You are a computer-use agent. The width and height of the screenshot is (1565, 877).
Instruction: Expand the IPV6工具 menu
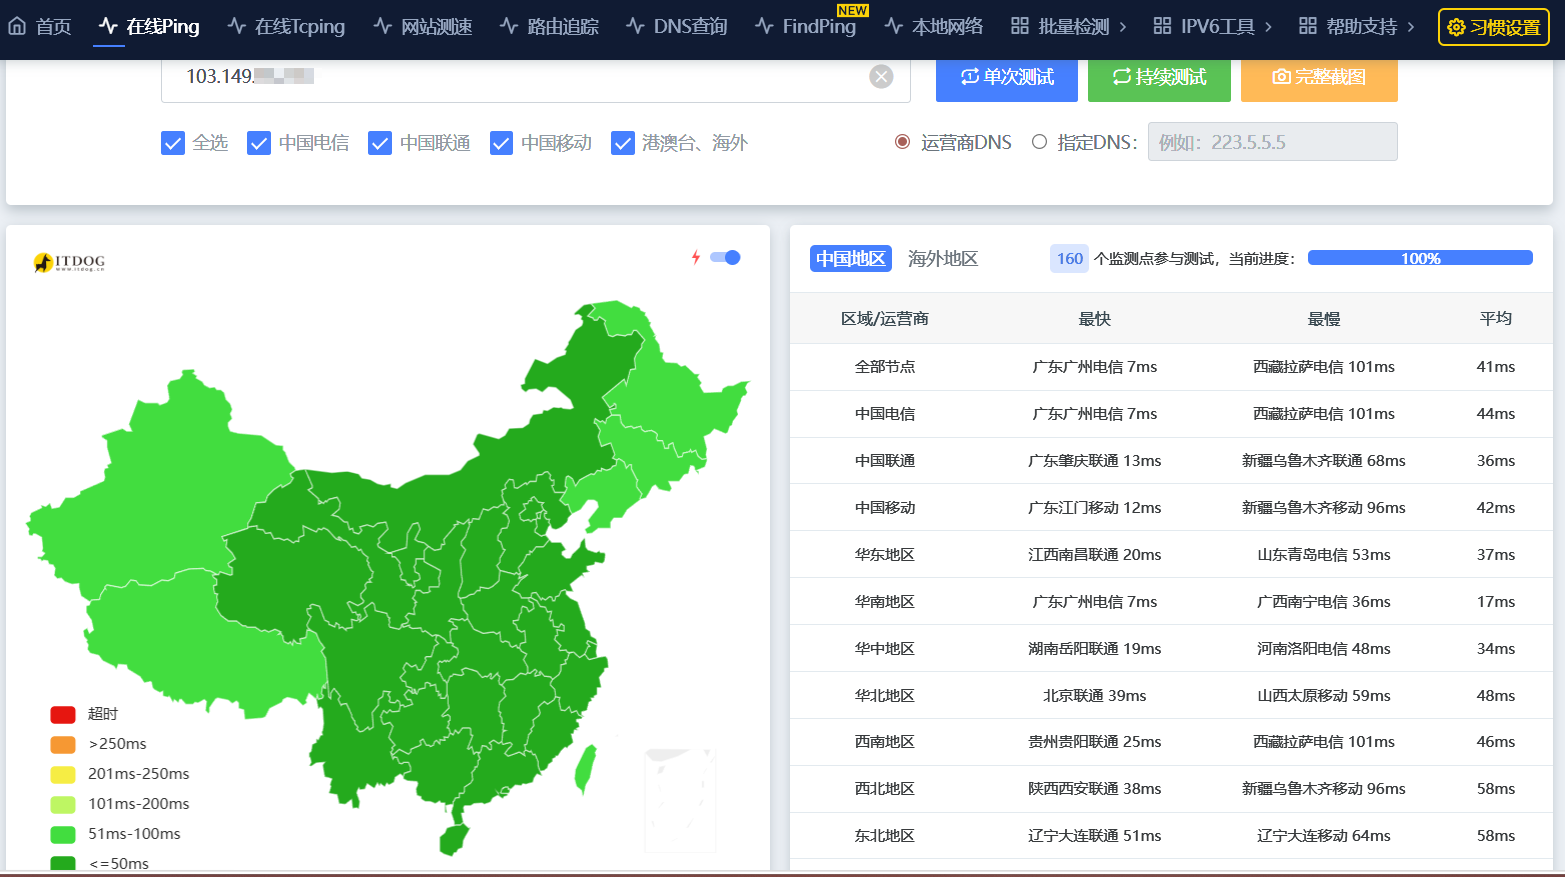(1212, 26)
